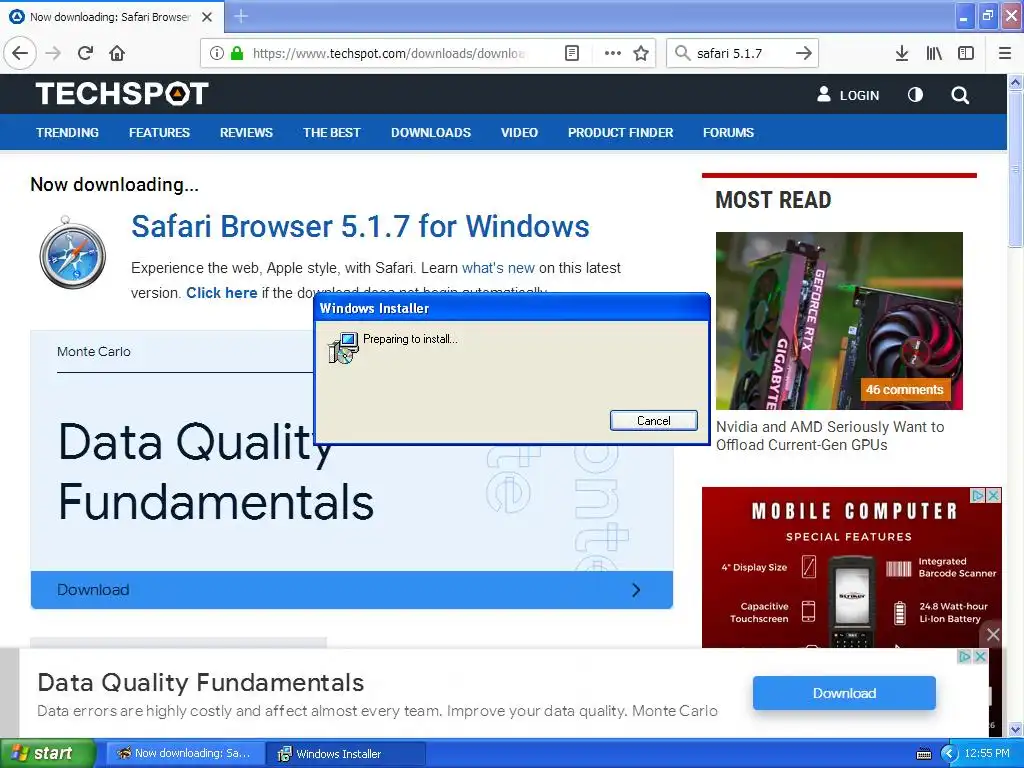The width and height of the screenshot is (1024, 768).
Task: Click the LOGIN user link
Action: click(x=848, y=95)
